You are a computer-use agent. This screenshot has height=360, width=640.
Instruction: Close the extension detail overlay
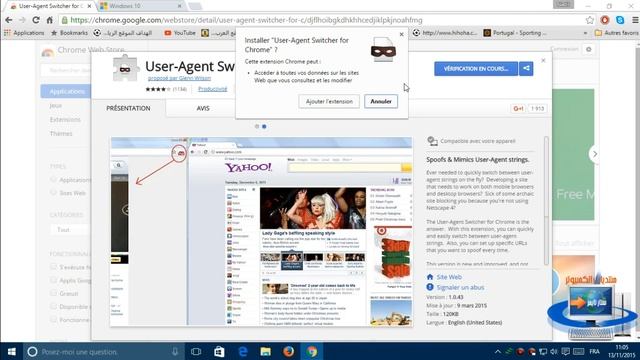point(543,60)
